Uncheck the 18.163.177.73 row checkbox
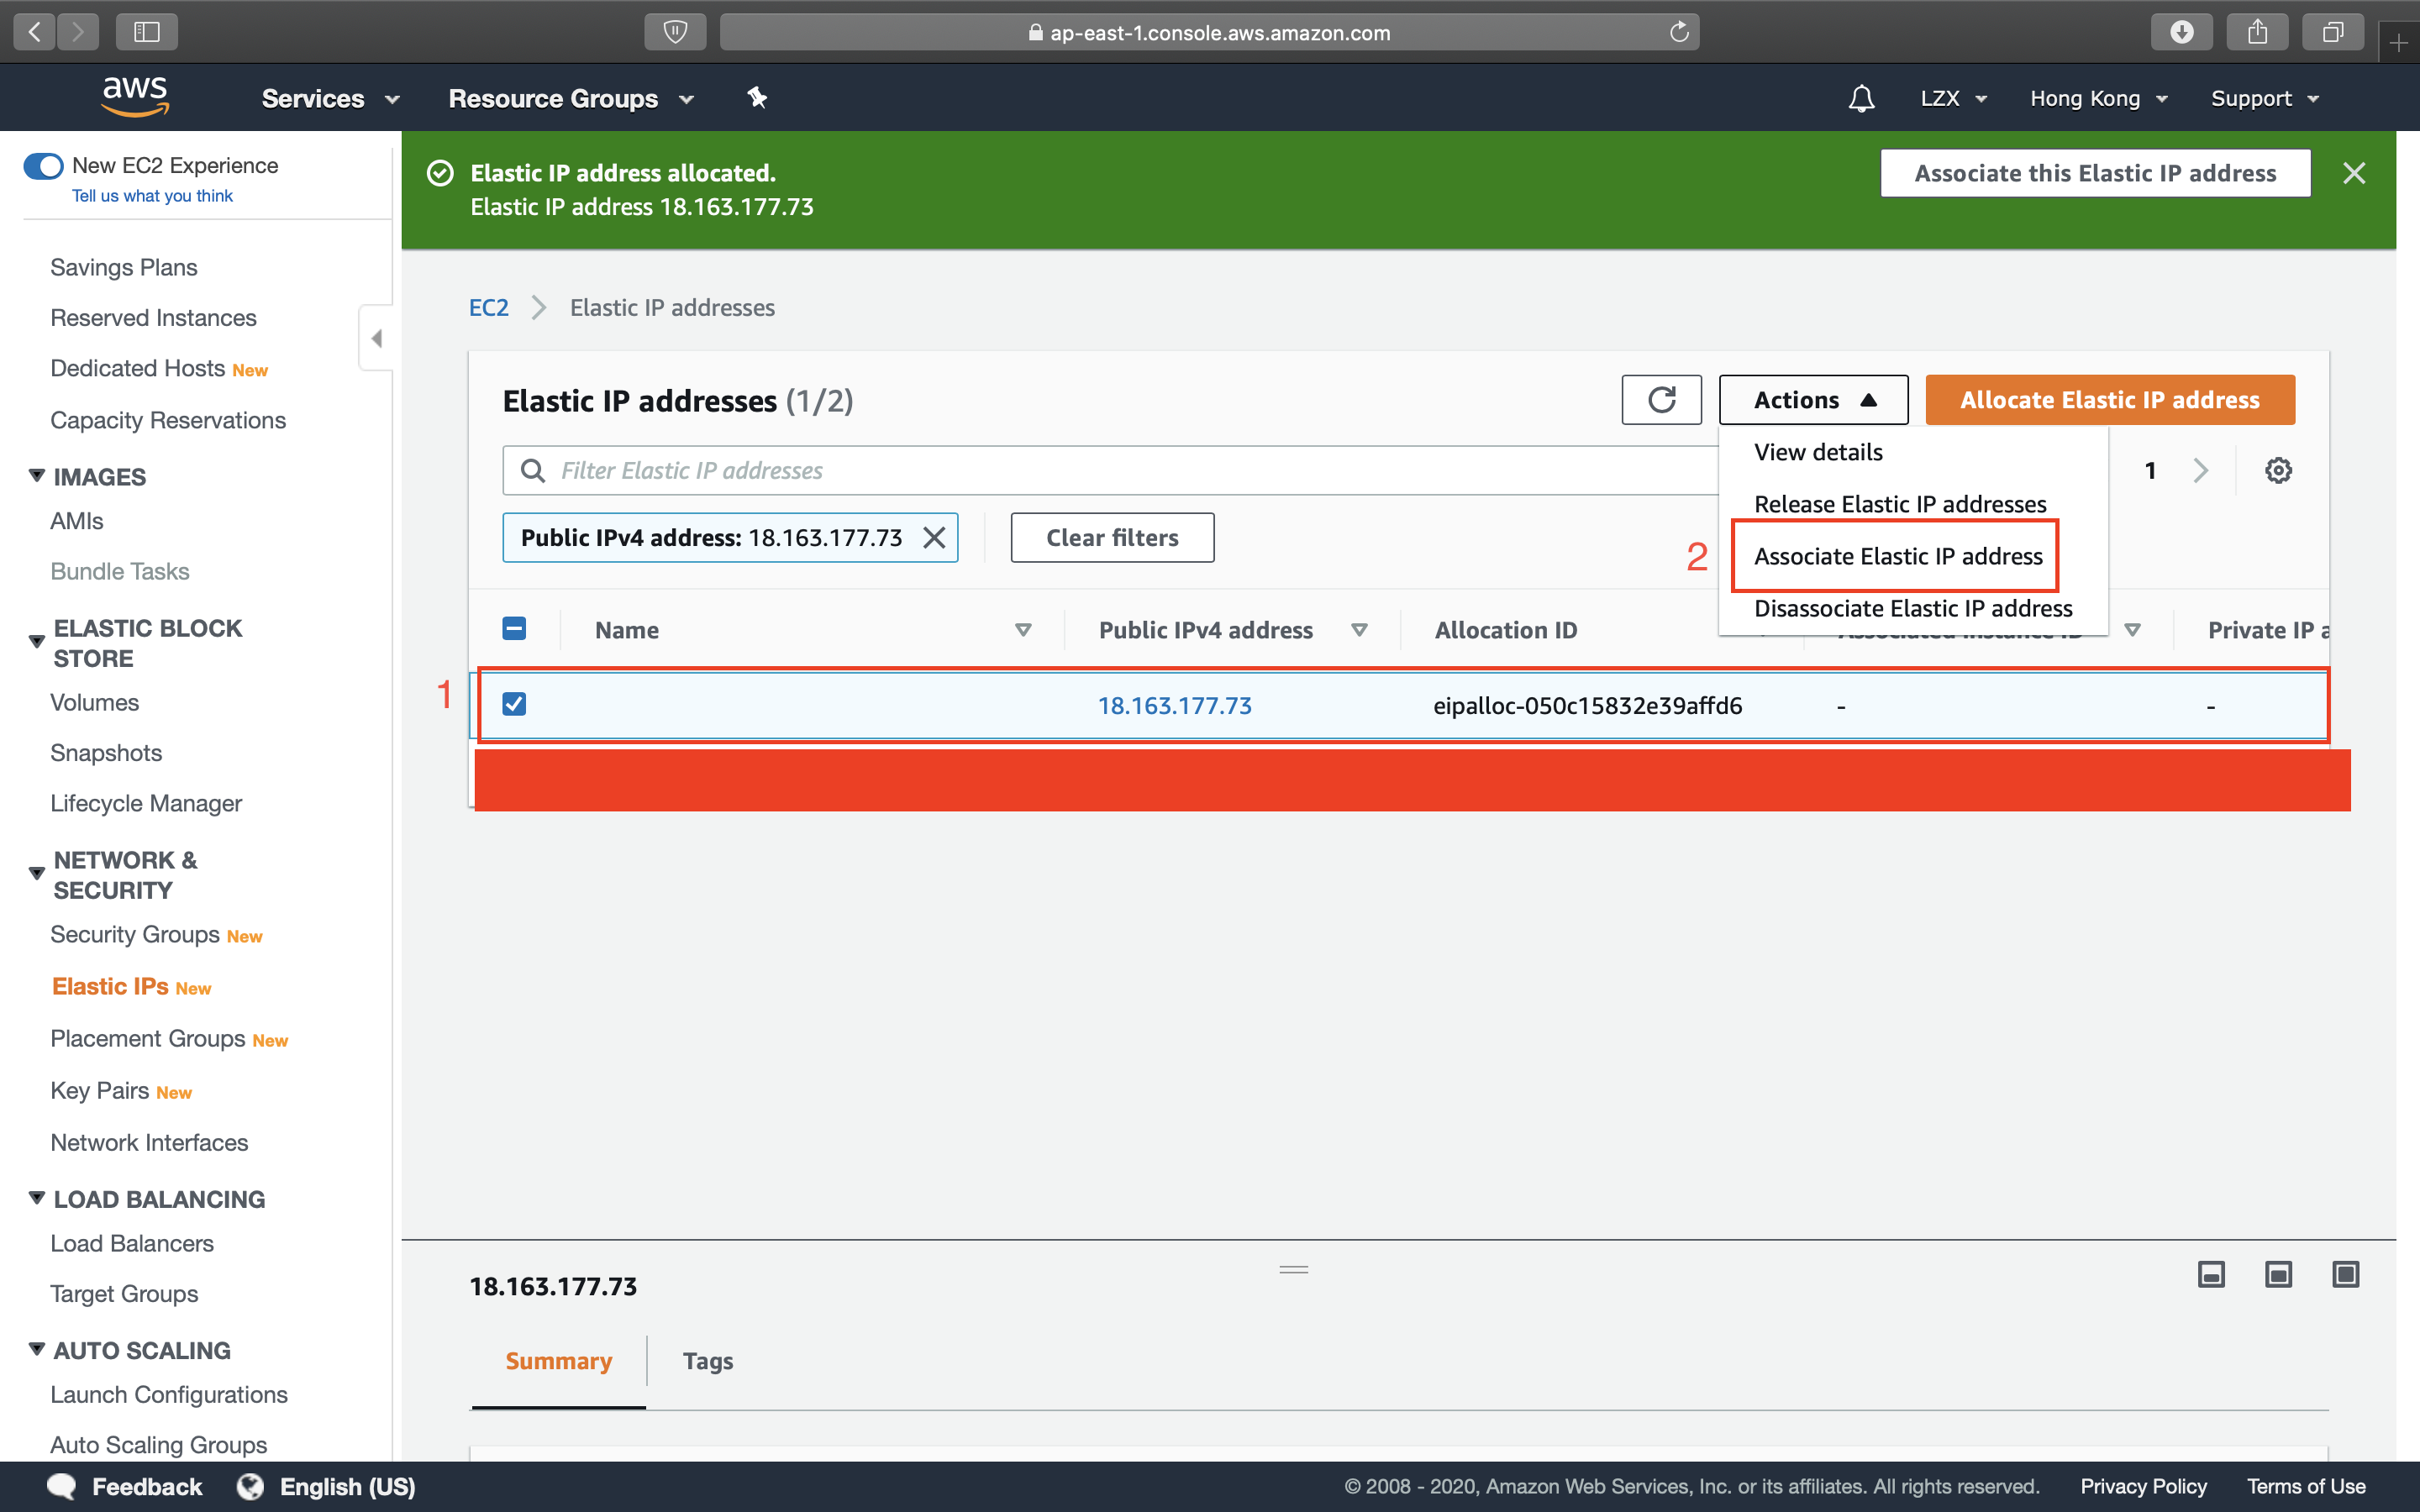The height and width of the screenshot is (1512, 2420). pos(514,704)
